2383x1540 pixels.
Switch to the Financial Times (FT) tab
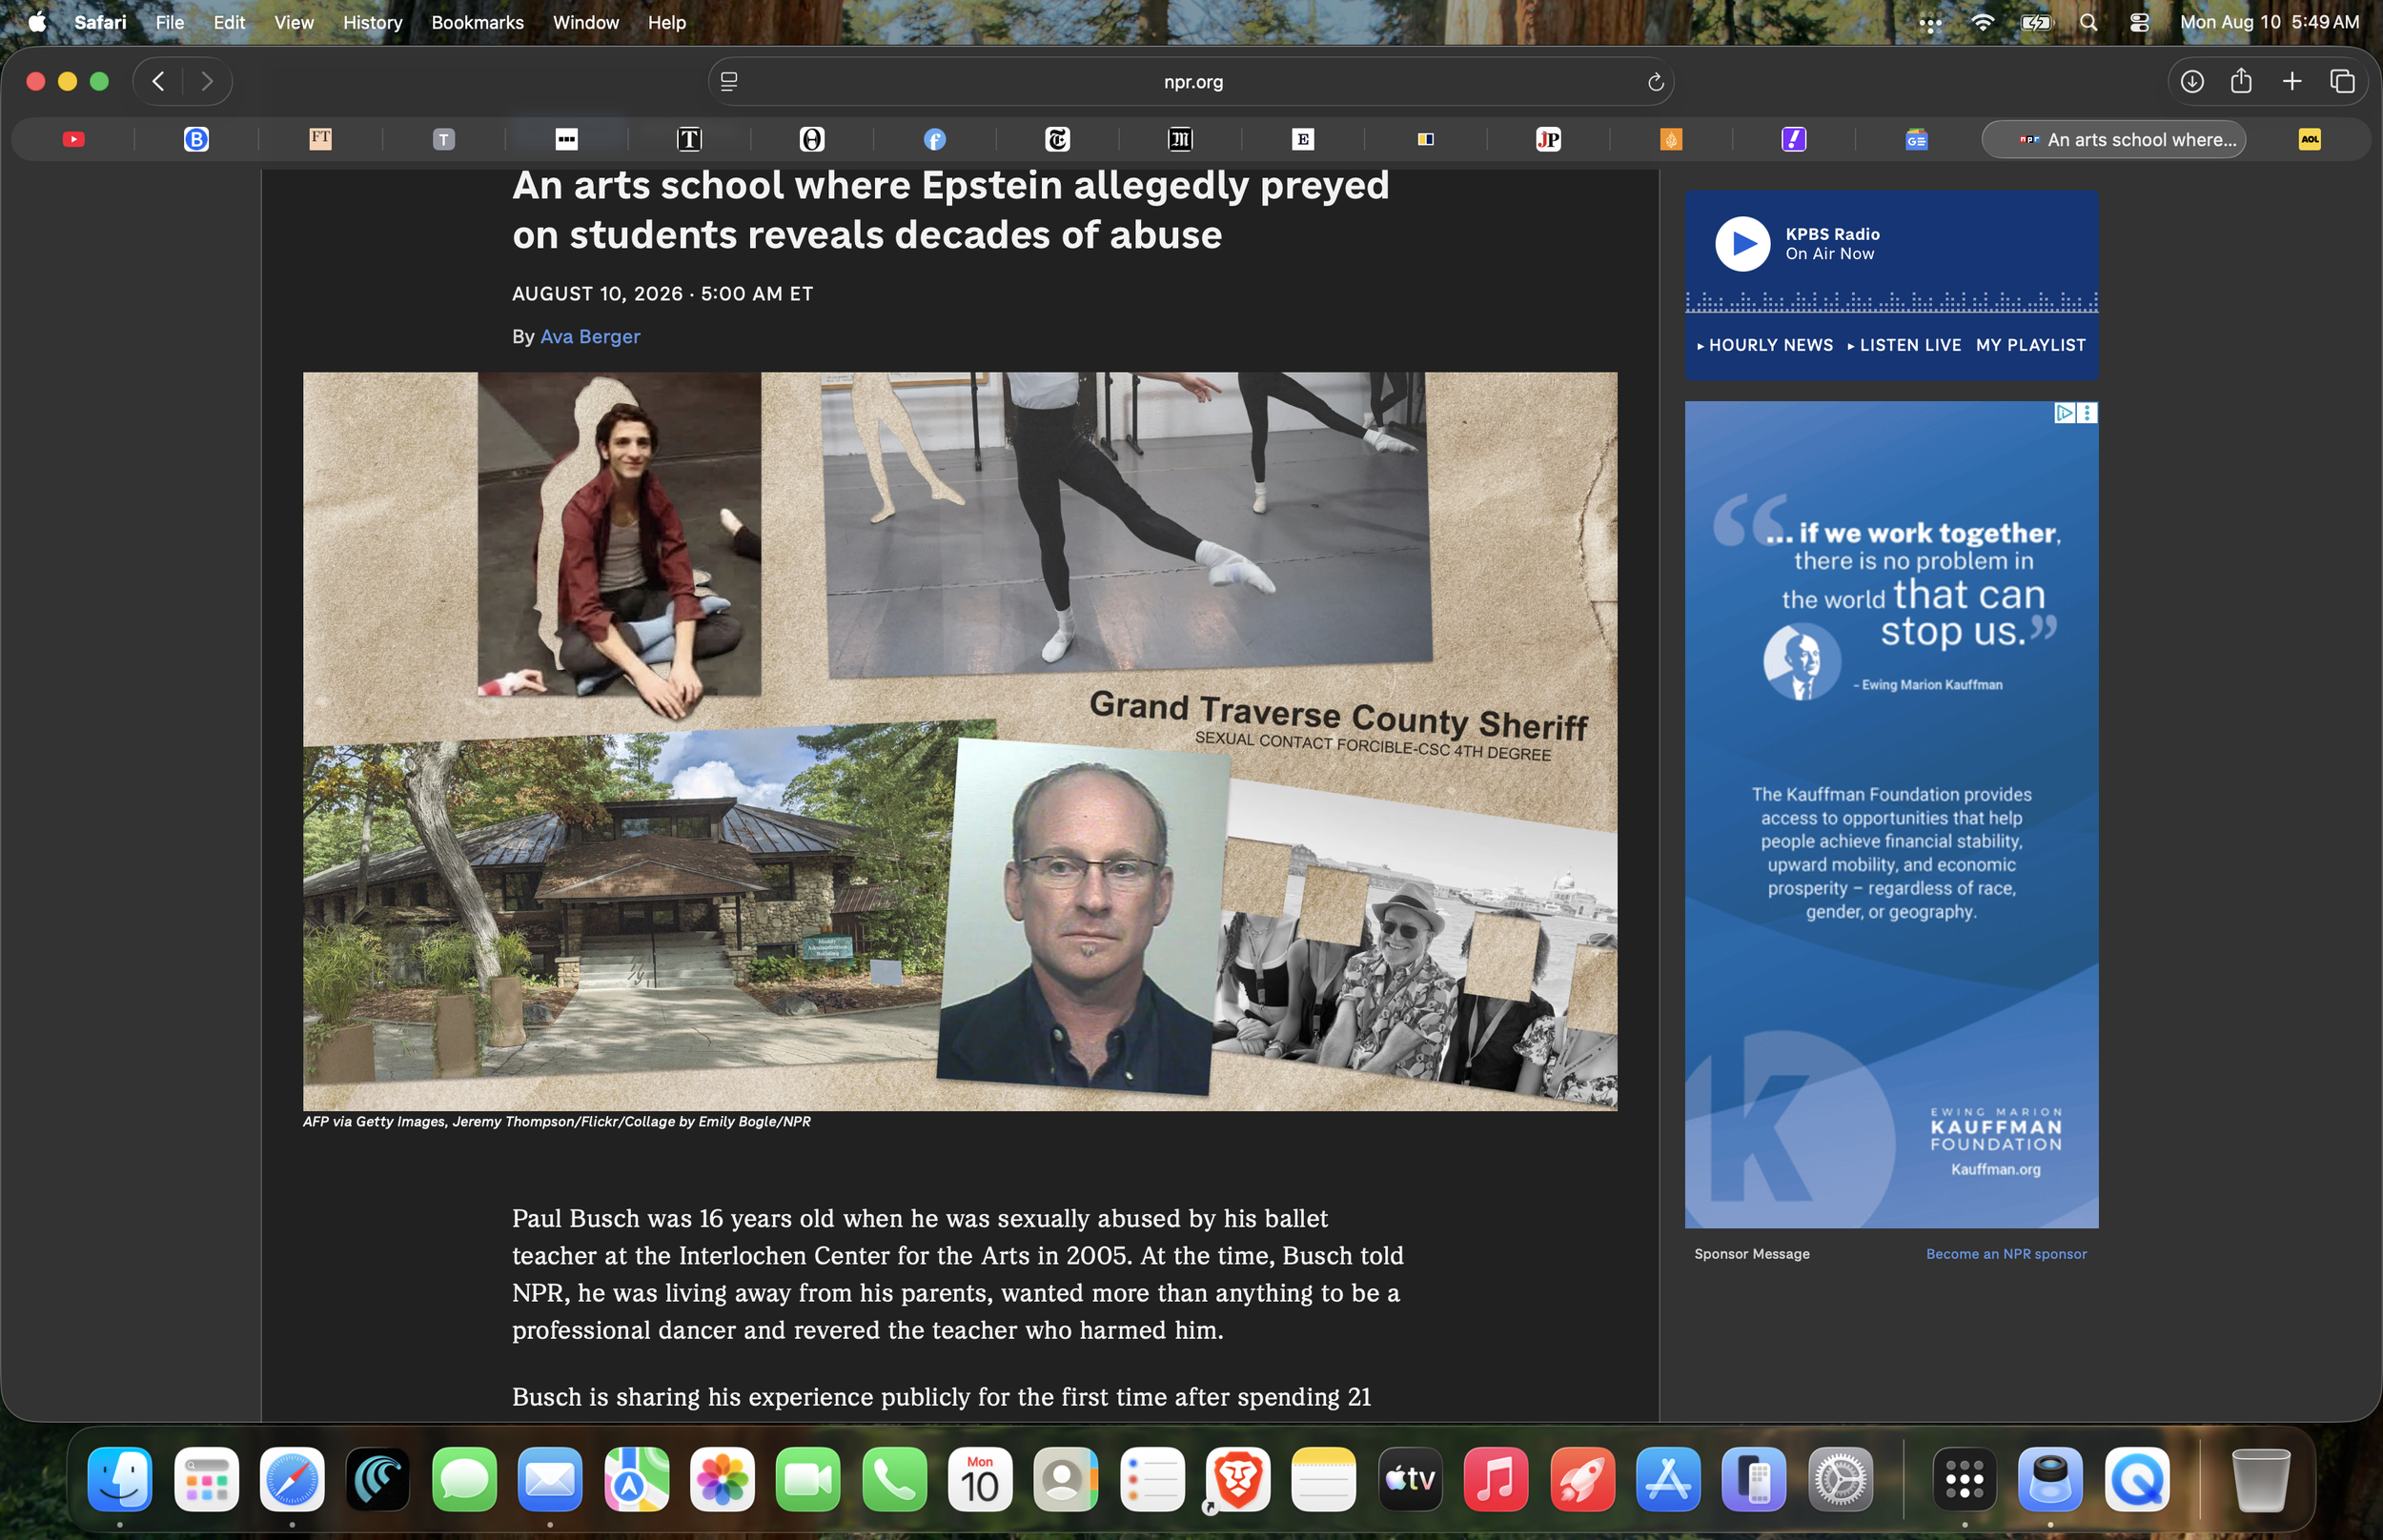[320, 139]
